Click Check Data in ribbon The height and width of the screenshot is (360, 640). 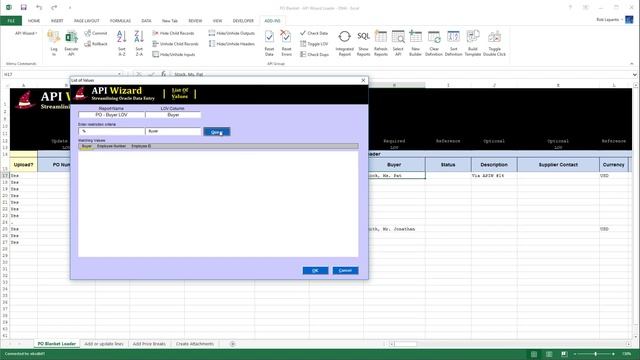click(x=314, y=33)
